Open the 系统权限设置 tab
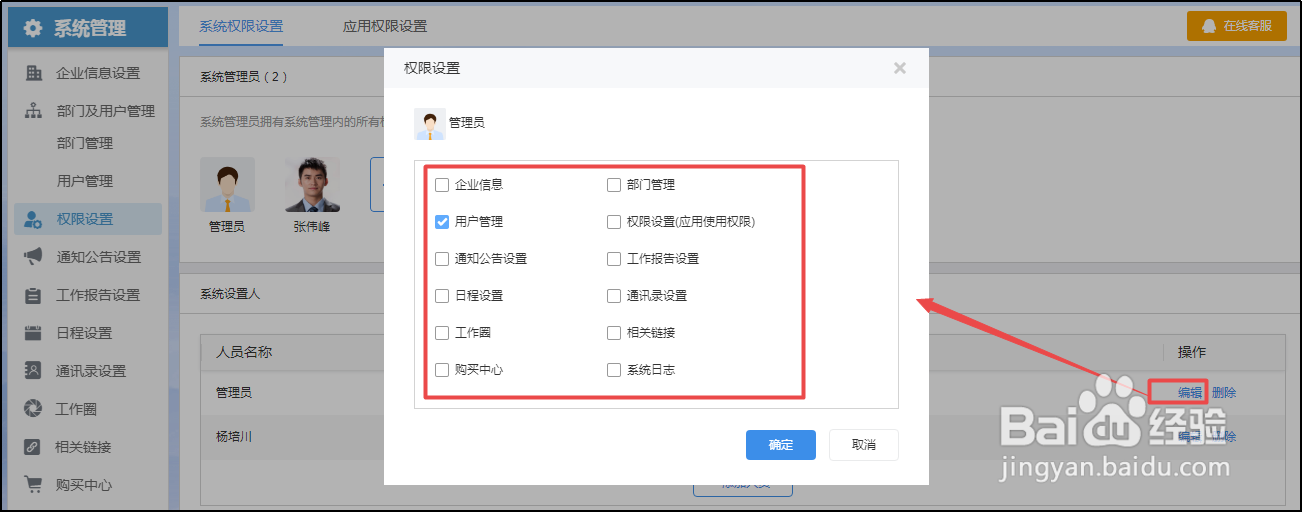The height and width of the screenshot is (512, 1302). [x=241, y=26]
